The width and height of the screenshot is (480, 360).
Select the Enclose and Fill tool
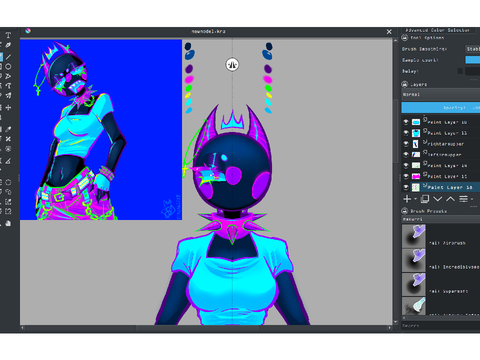point(8,149)
